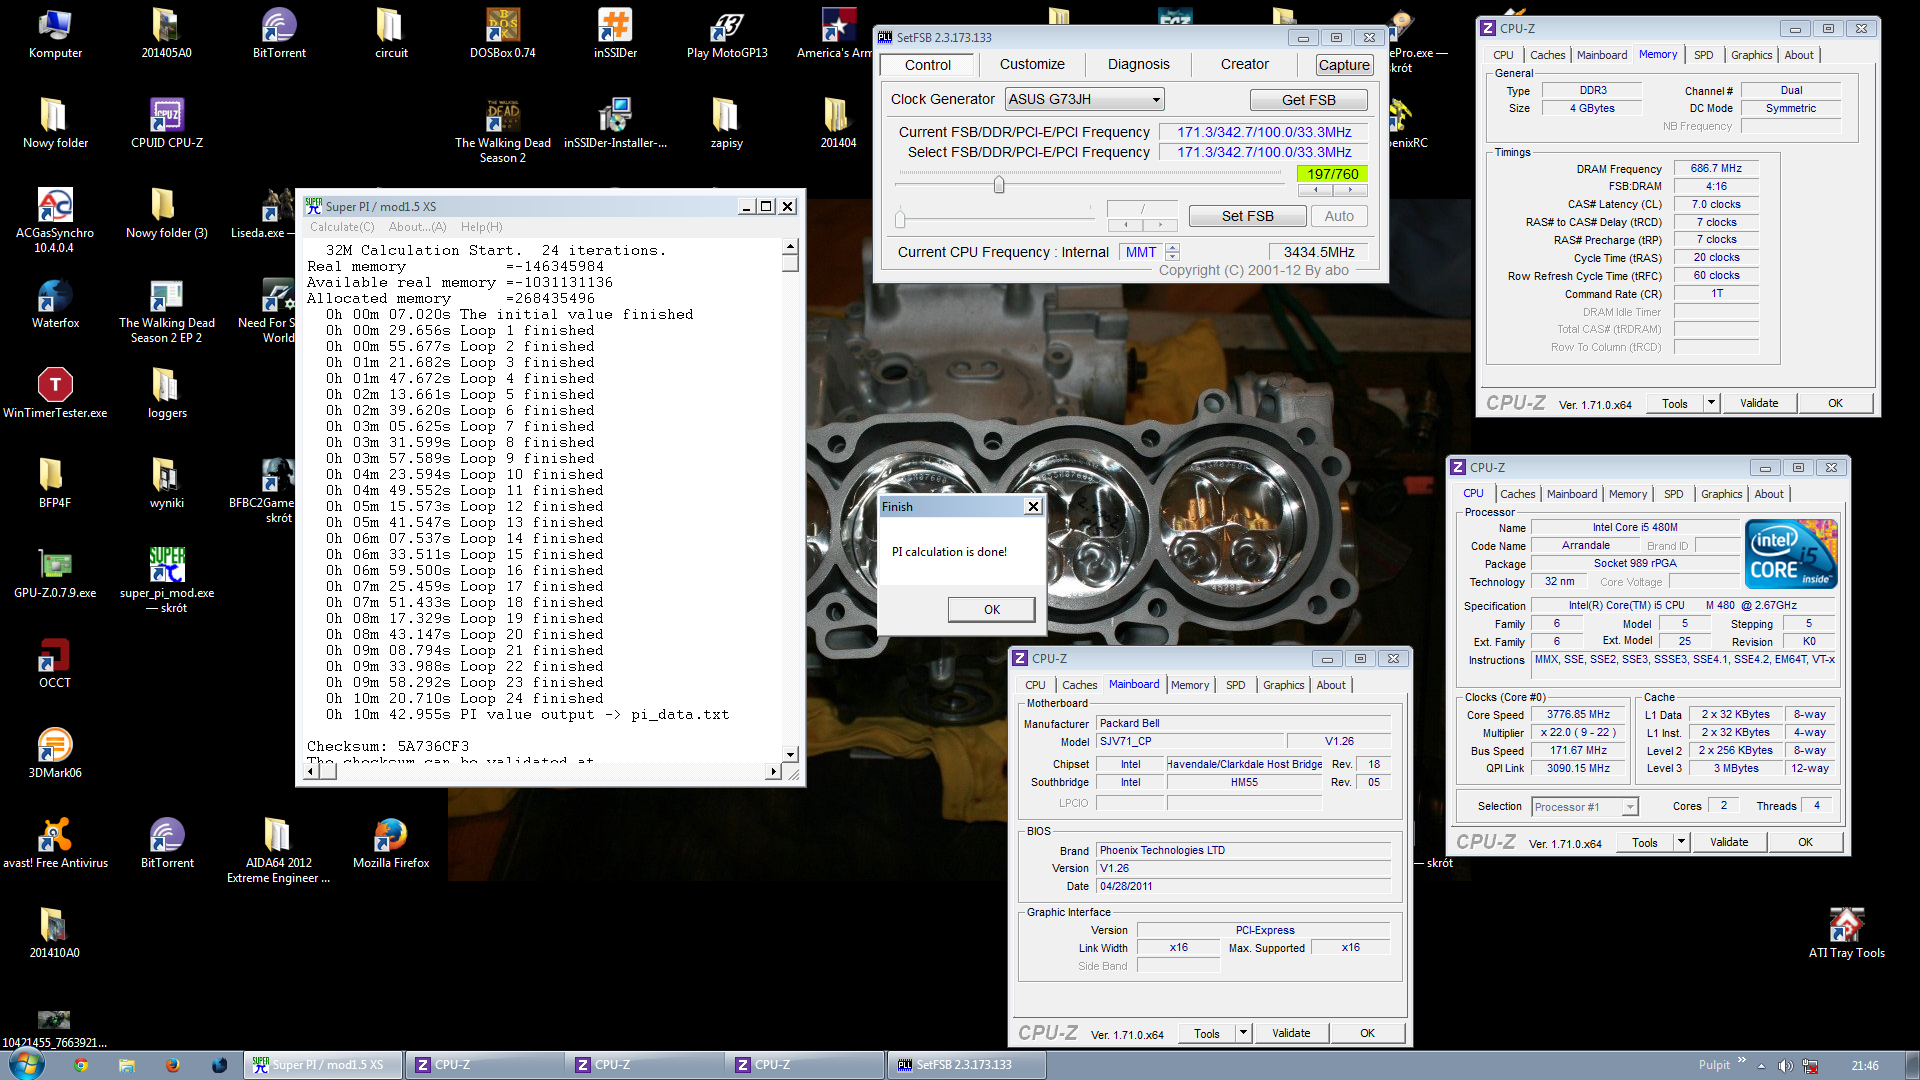Select the ACGasSynchro 10.4.0.4 icon
The height and width of the screenshot is (1080, 1920).
point(55,221)
